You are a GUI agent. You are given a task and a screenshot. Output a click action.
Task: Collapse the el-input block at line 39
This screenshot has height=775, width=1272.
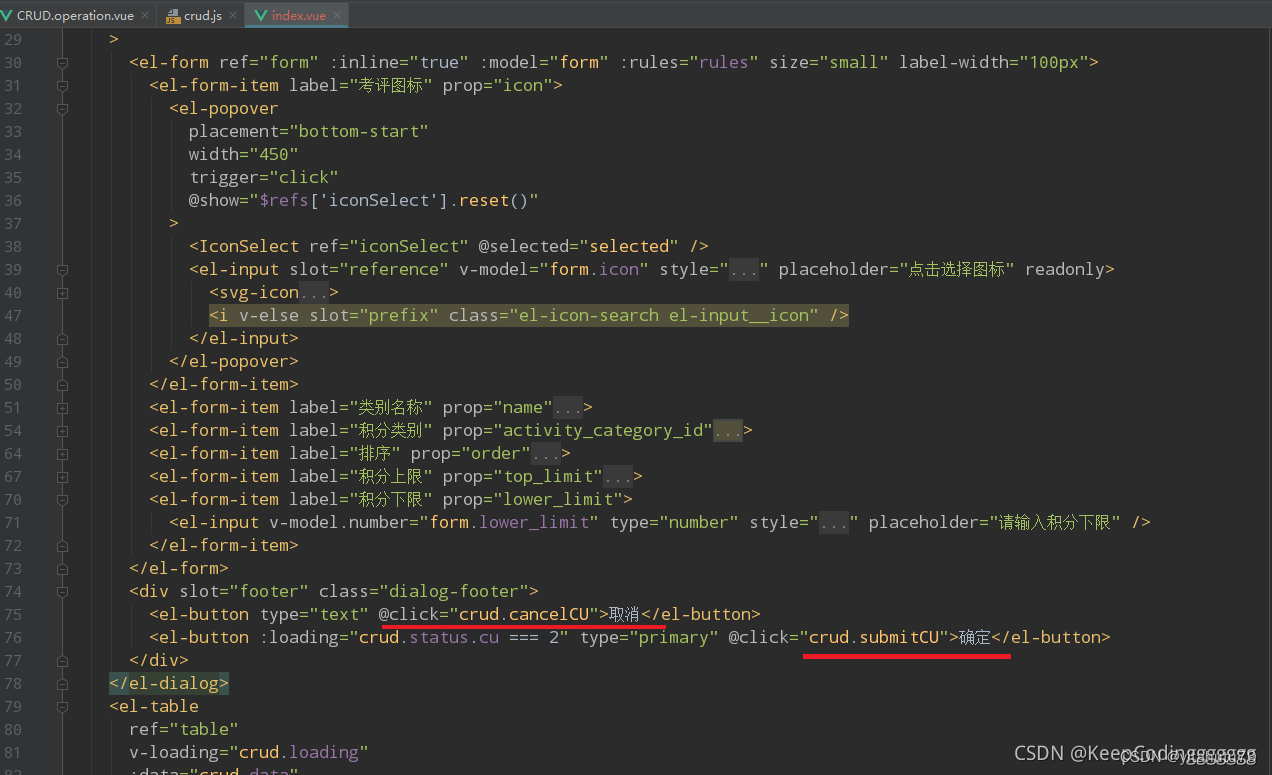coord(62,269)
